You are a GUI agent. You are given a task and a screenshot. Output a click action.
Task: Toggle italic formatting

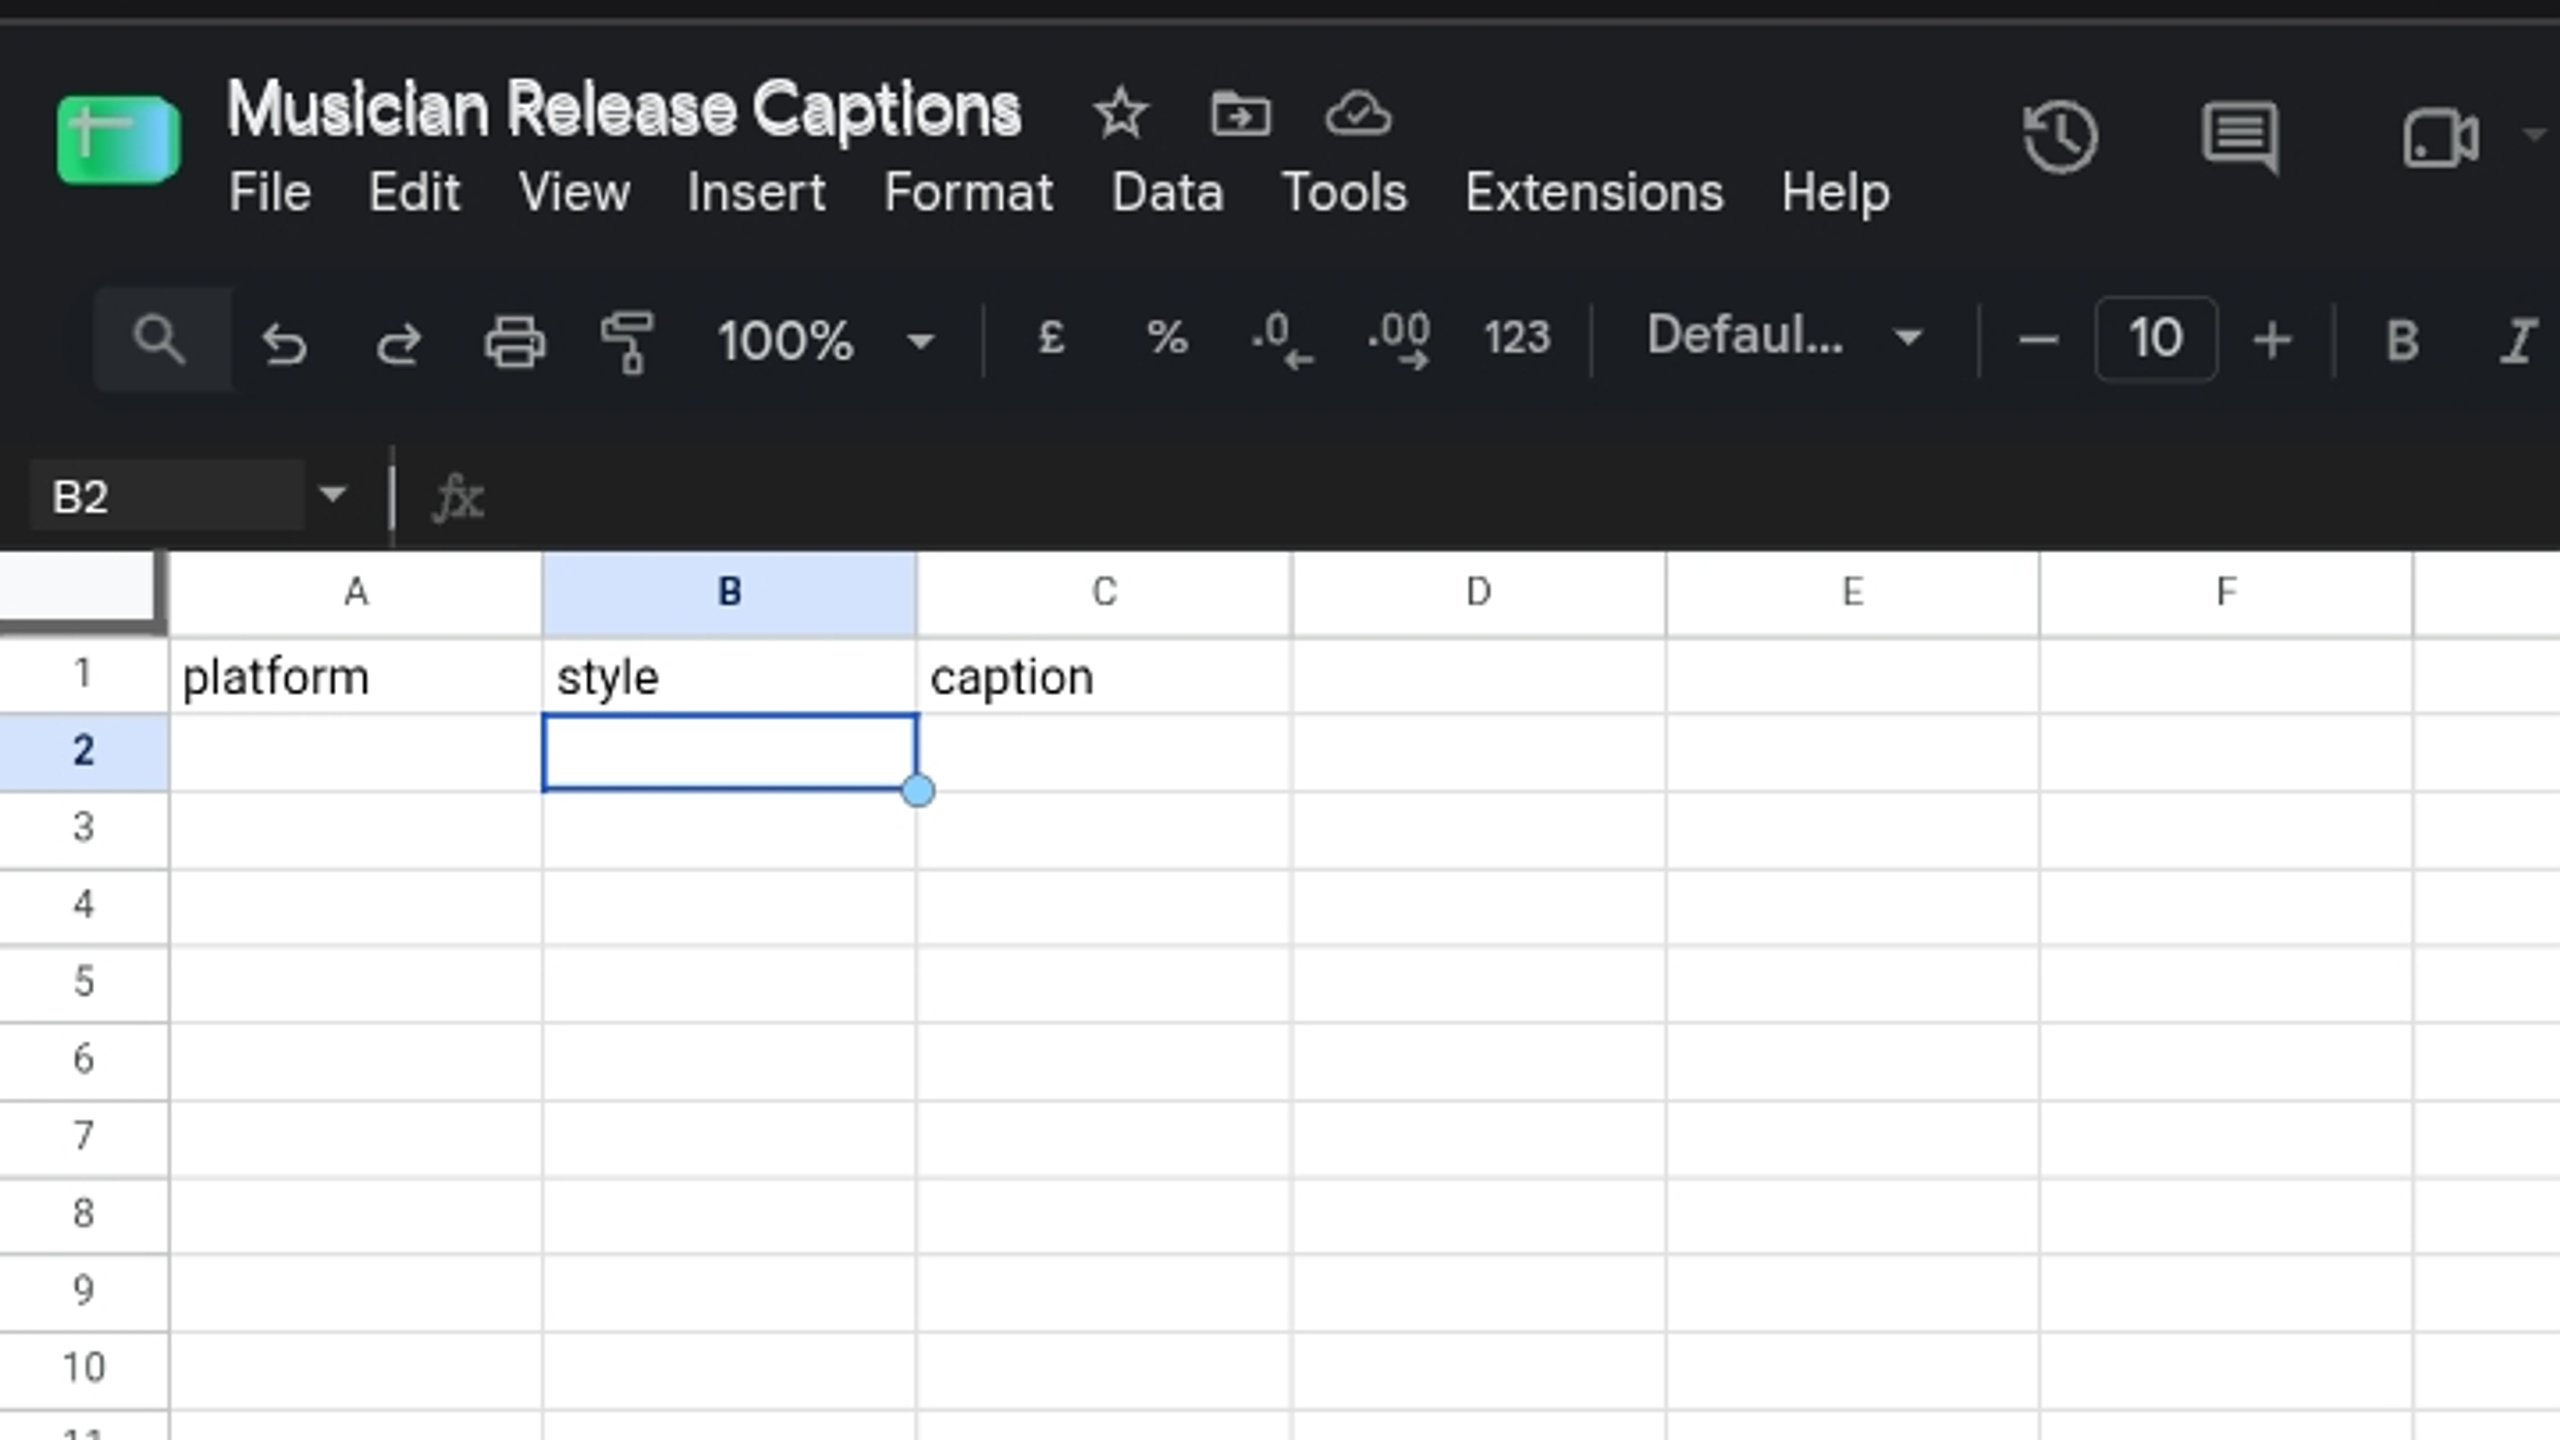pyautogui.click(x=2517, y=341)
